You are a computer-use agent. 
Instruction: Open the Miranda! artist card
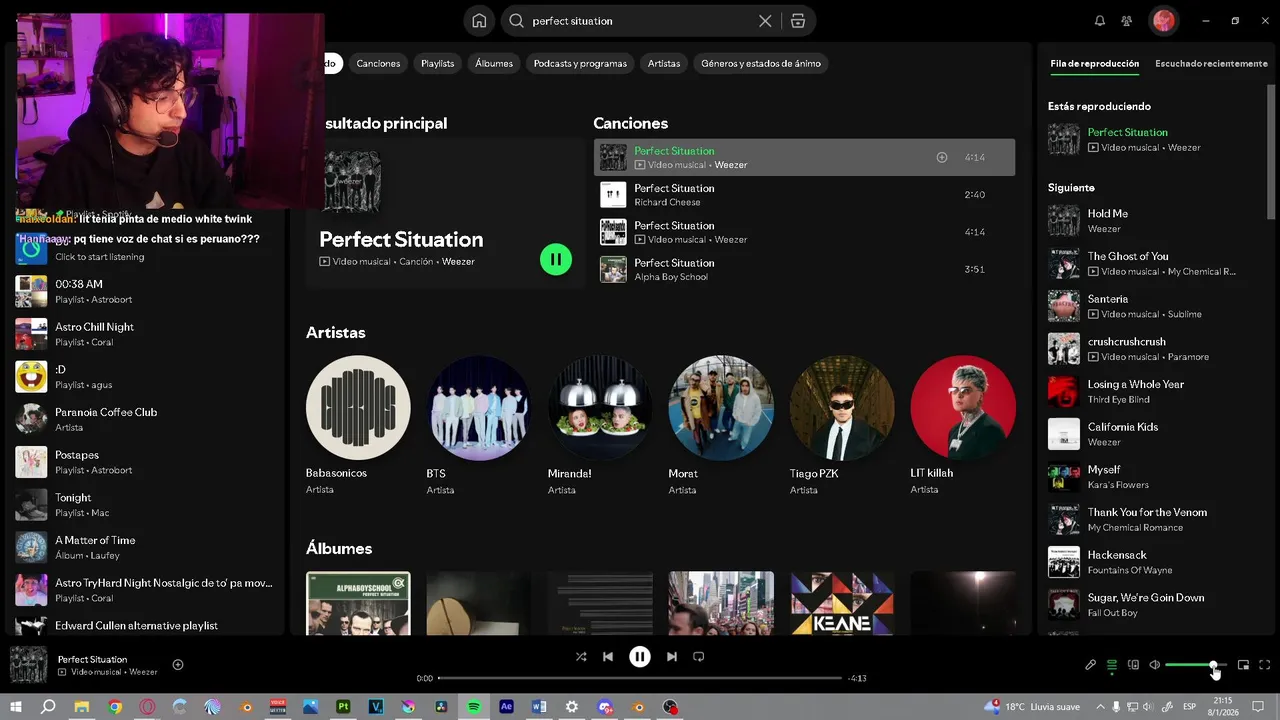(600, 426)
